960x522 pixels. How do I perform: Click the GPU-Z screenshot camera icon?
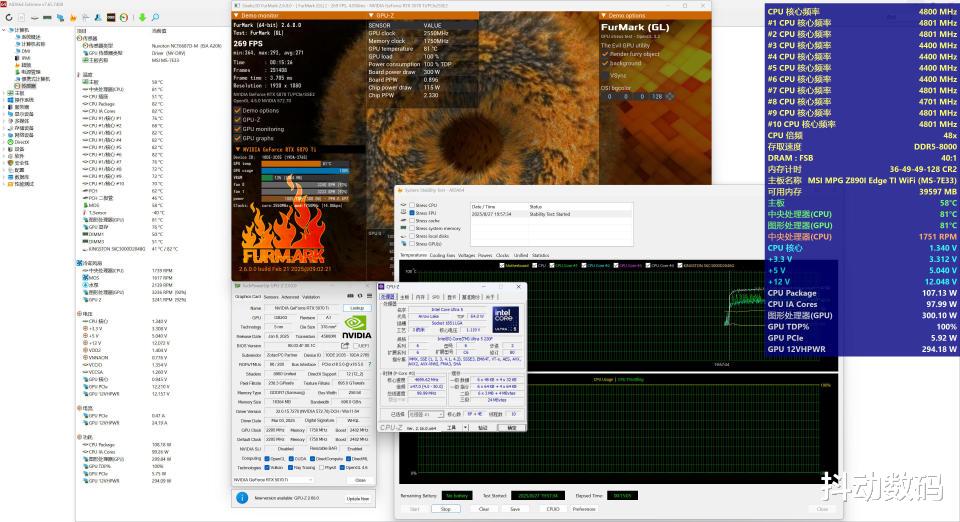pyautogui.click(x=350, y=296)
